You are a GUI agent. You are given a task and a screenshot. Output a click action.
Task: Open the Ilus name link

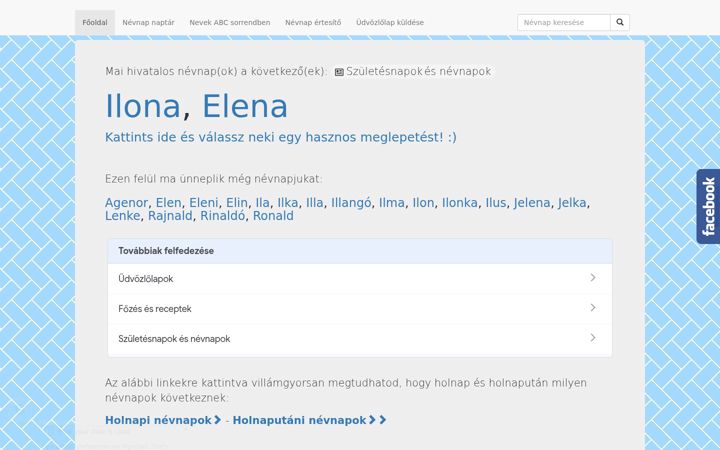click(496, 203)
